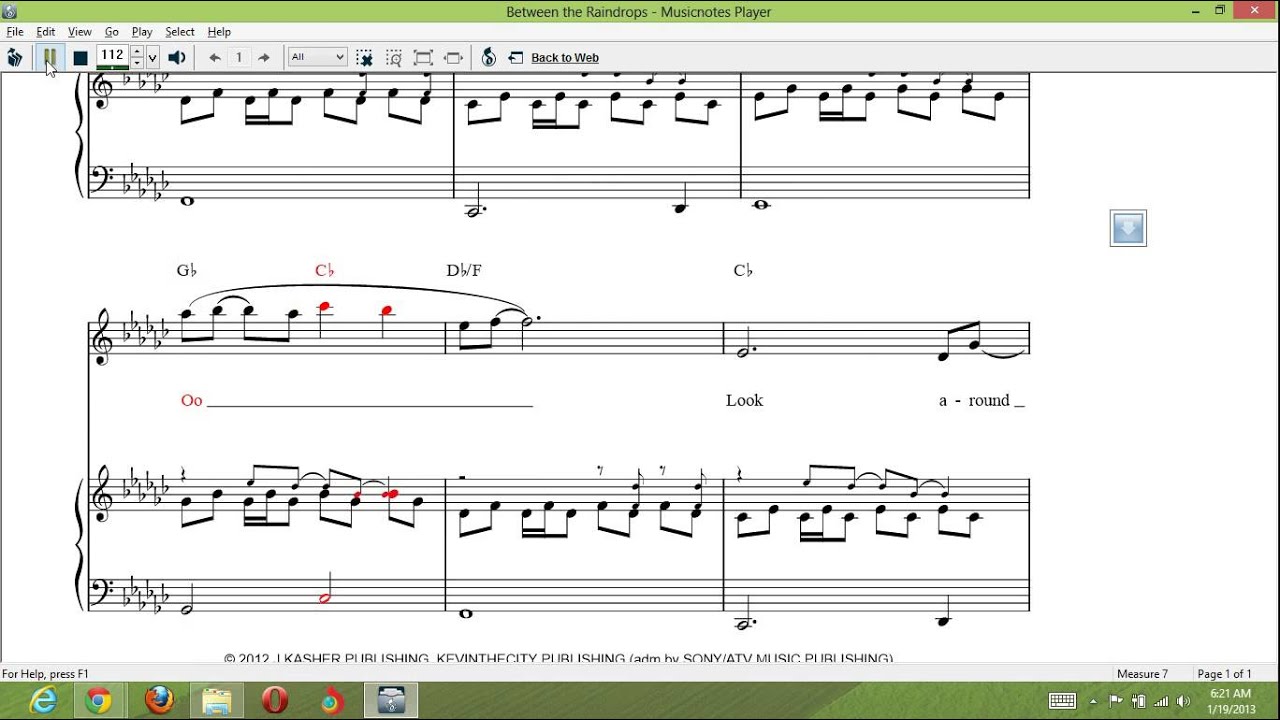
Task: Go to previous page with left arrow
Action: point(214,58)
